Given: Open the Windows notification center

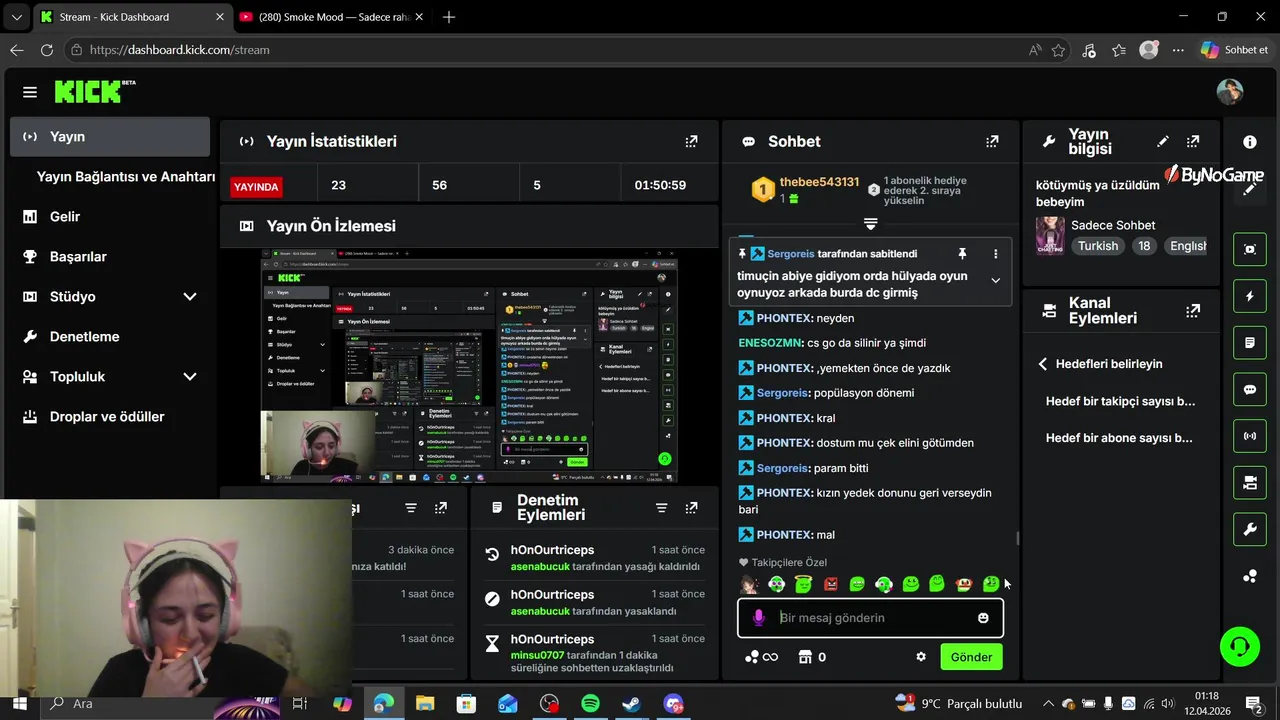Looking at the screenshot, I should tap(1252, 703).
